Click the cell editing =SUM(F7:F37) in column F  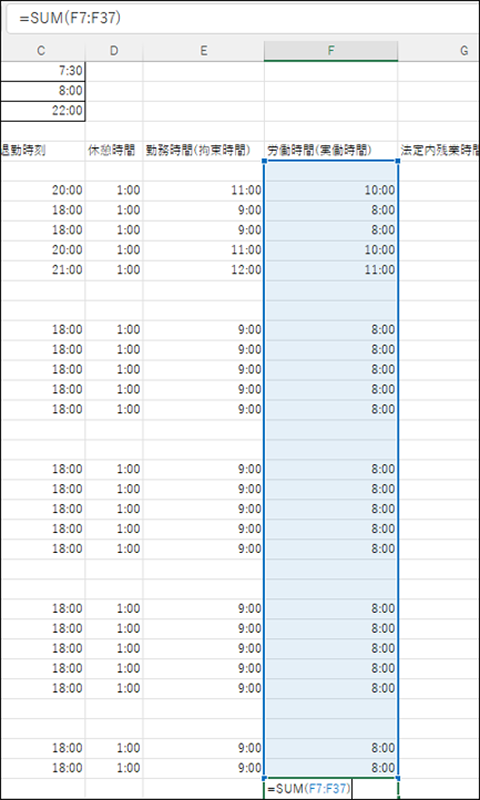tap(331, 789)
